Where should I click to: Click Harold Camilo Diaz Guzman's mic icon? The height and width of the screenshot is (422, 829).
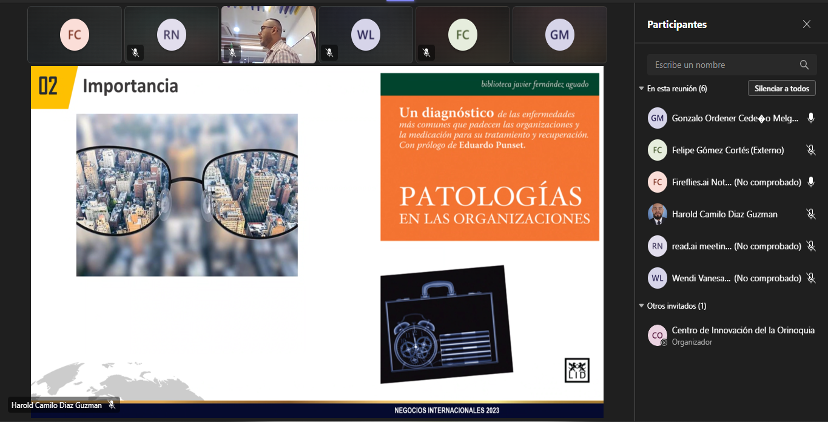(811, 214)
